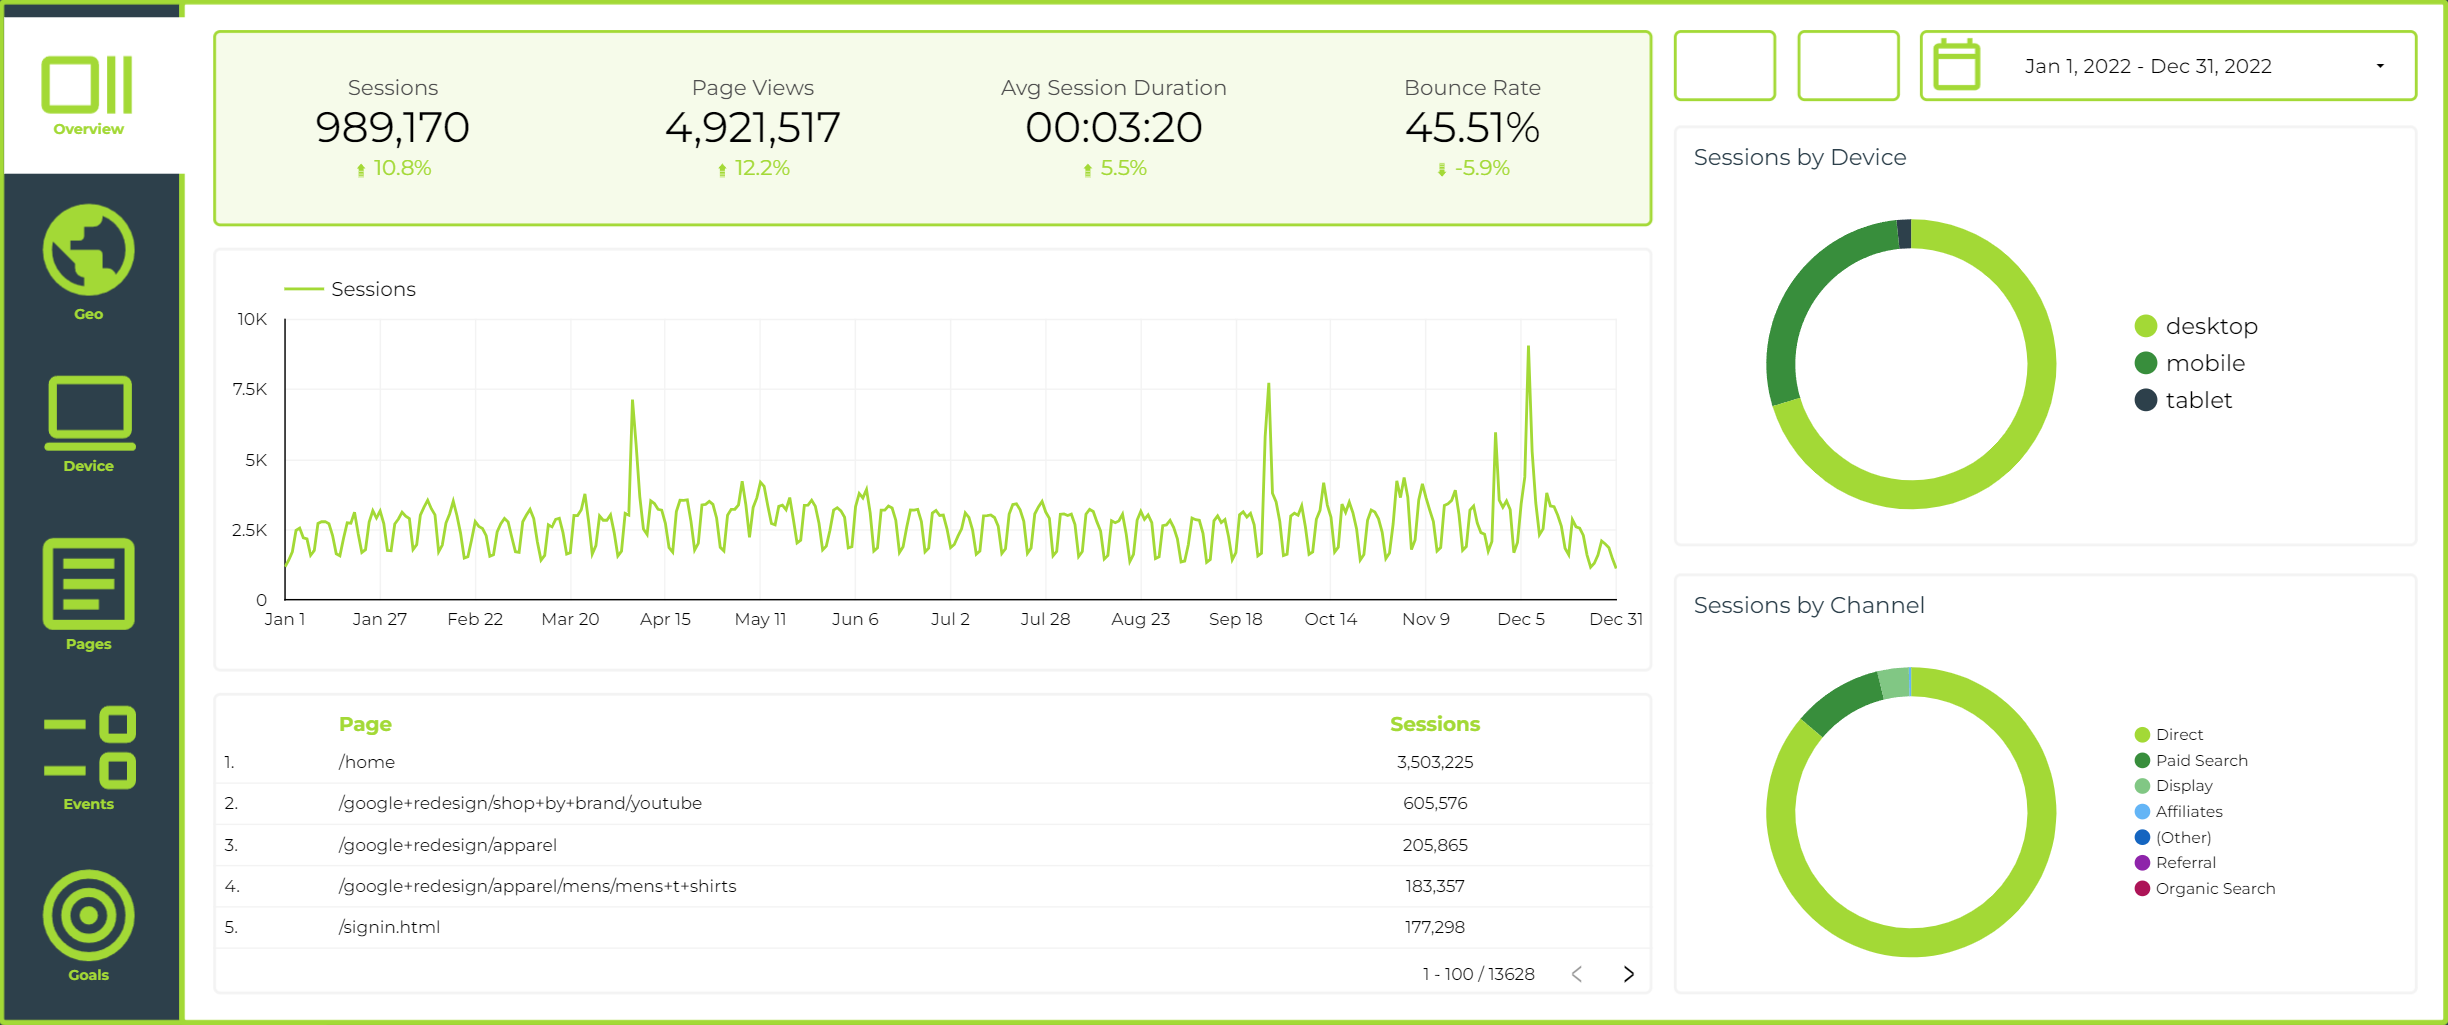2448x1025 pixels.
Task: Click the desktop legend color dot
Action: tap(2145, 326)
